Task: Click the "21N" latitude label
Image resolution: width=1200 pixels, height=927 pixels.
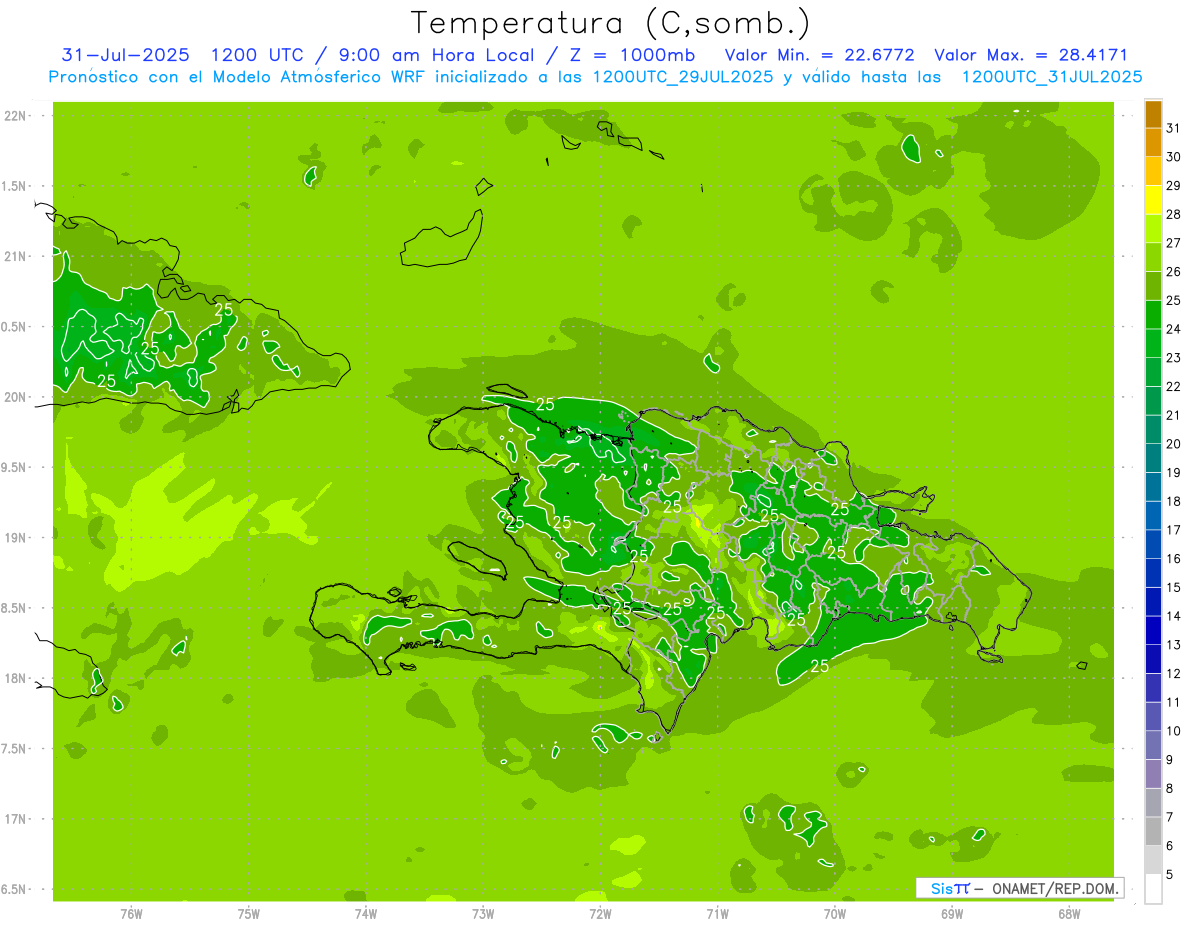Action: 15,257
